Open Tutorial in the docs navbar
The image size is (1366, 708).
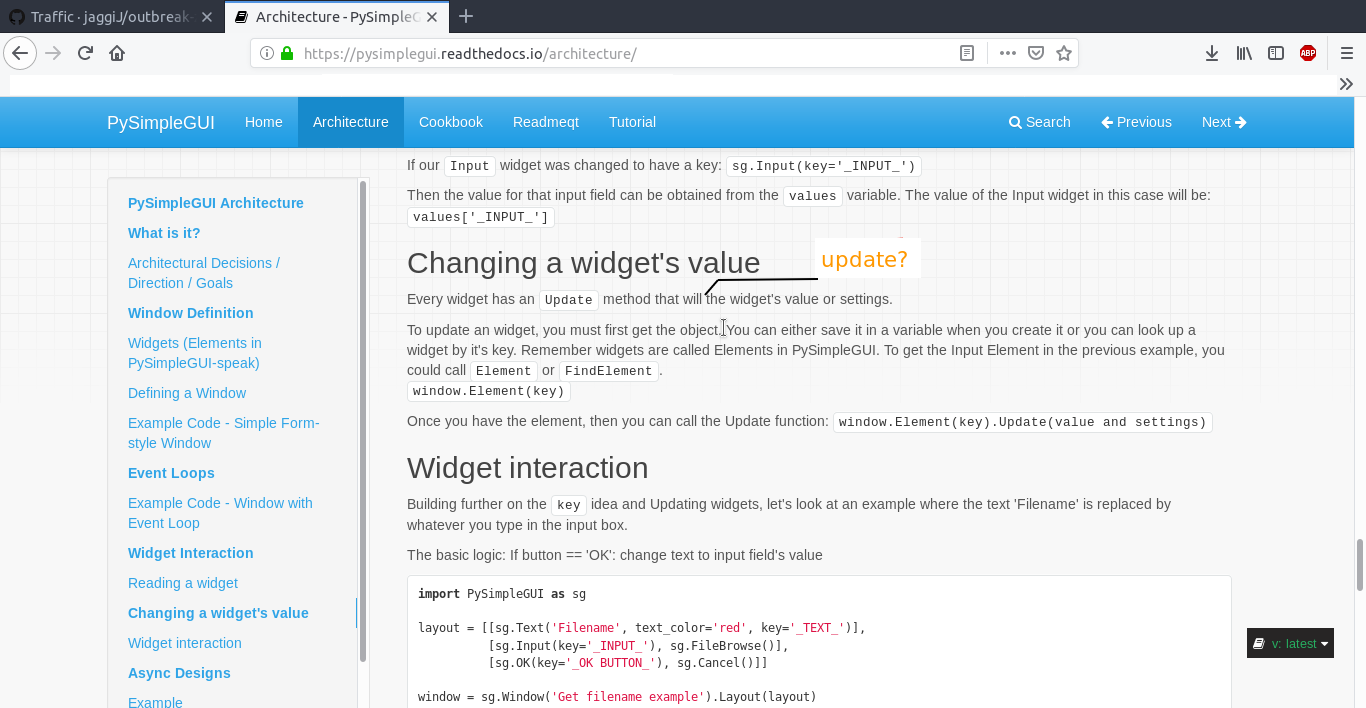tap(633, 122)
